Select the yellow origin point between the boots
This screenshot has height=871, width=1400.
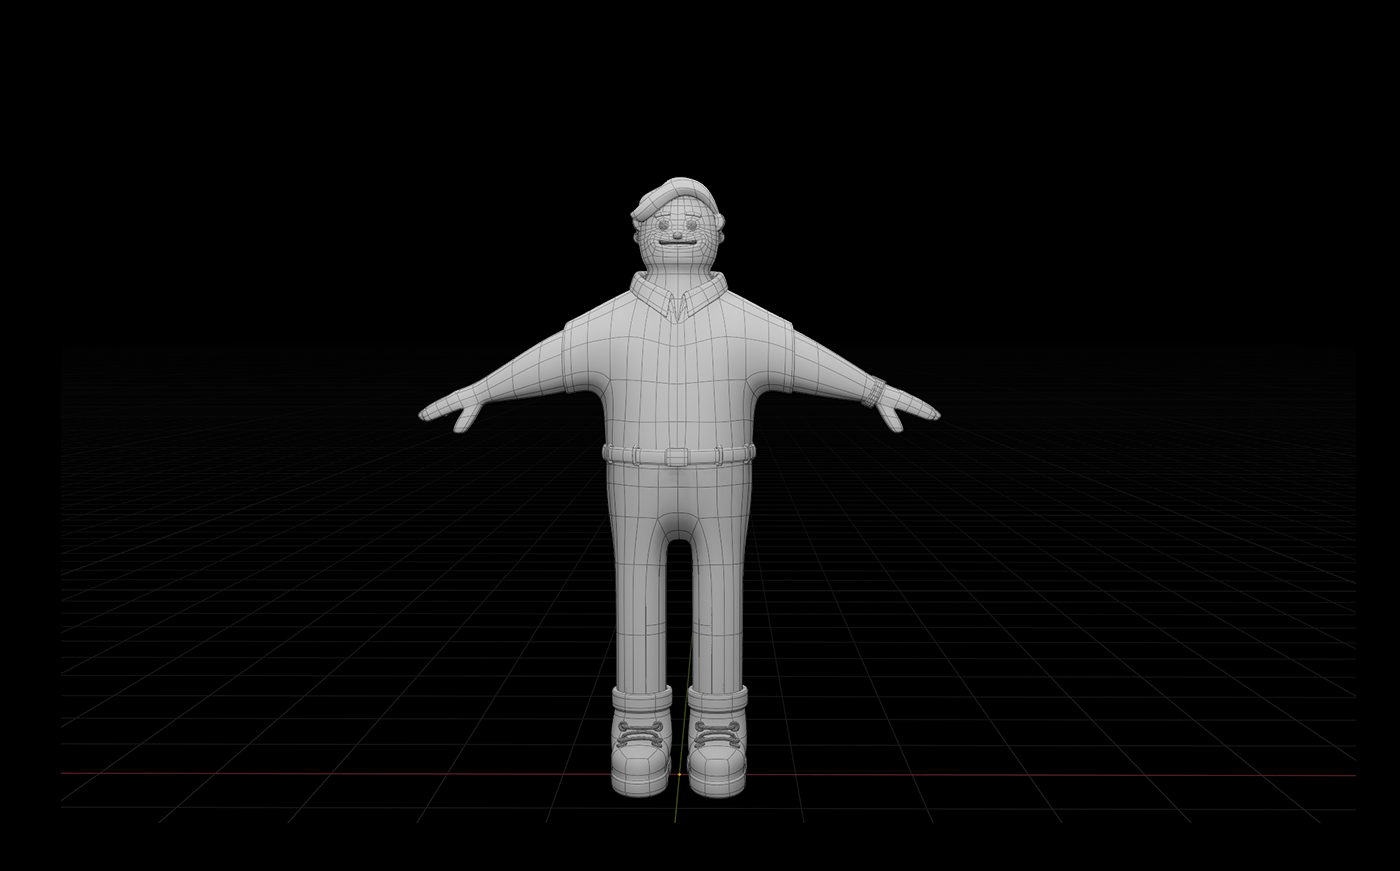679,774
